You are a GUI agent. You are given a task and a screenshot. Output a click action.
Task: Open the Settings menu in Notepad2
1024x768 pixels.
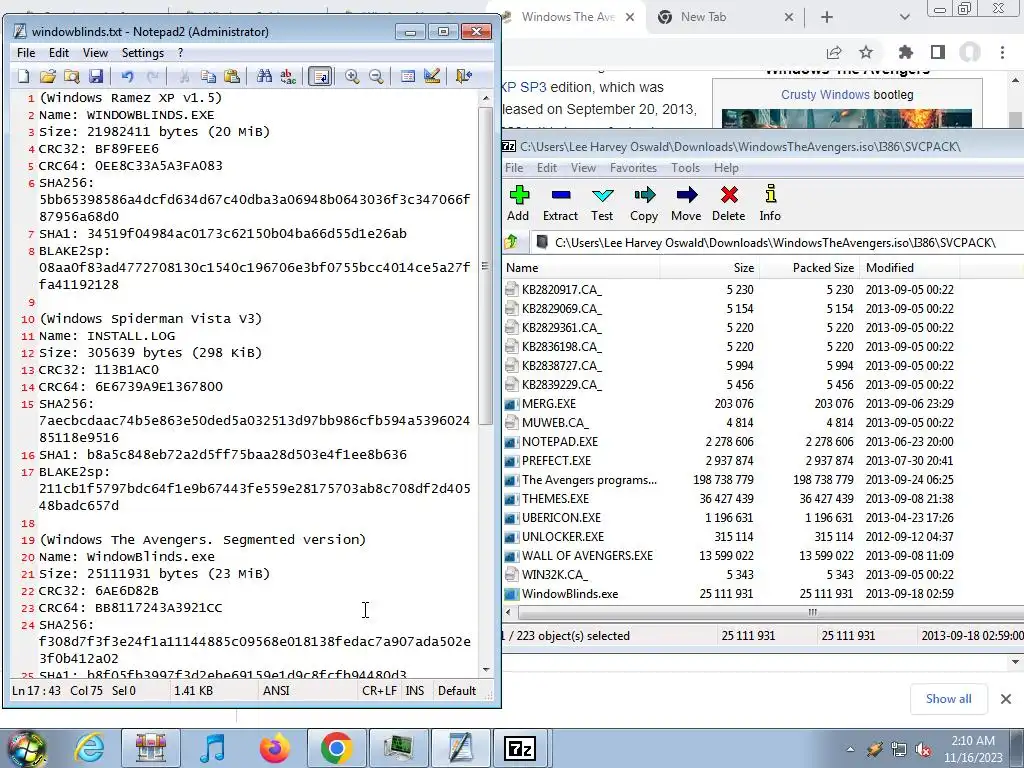[x=143, y=53]
